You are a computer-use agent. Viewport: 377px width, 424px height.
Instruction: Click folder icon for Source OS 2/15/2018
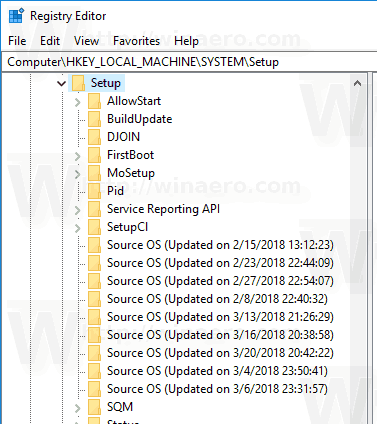(x=94, y=245)
